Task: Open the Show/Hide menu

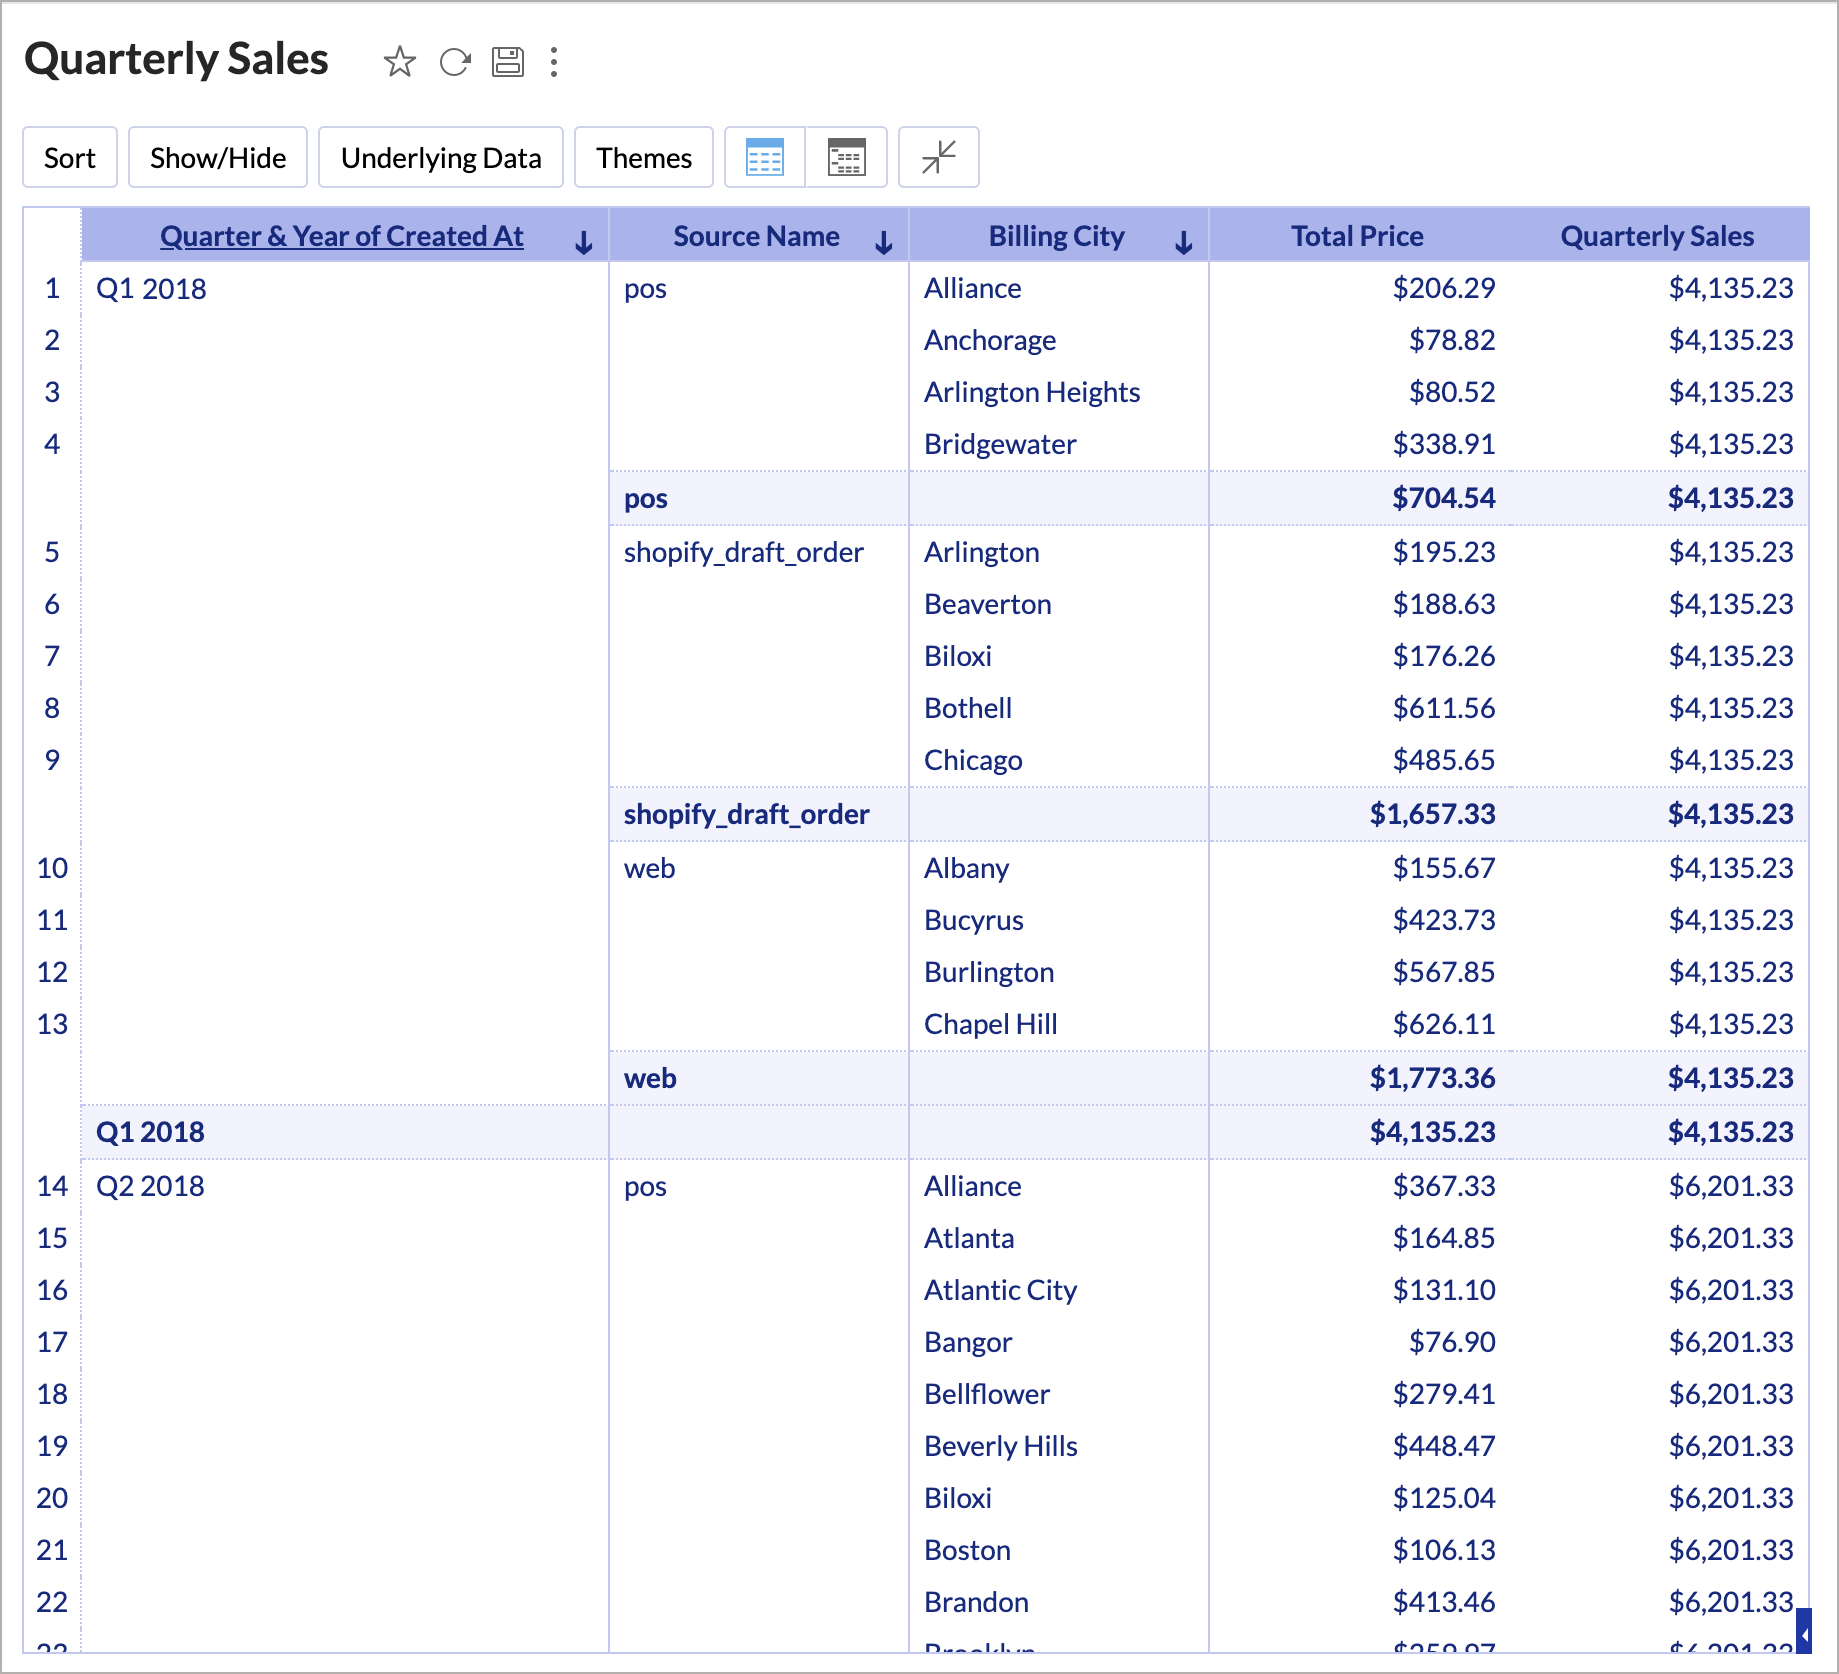Action: 218,157
